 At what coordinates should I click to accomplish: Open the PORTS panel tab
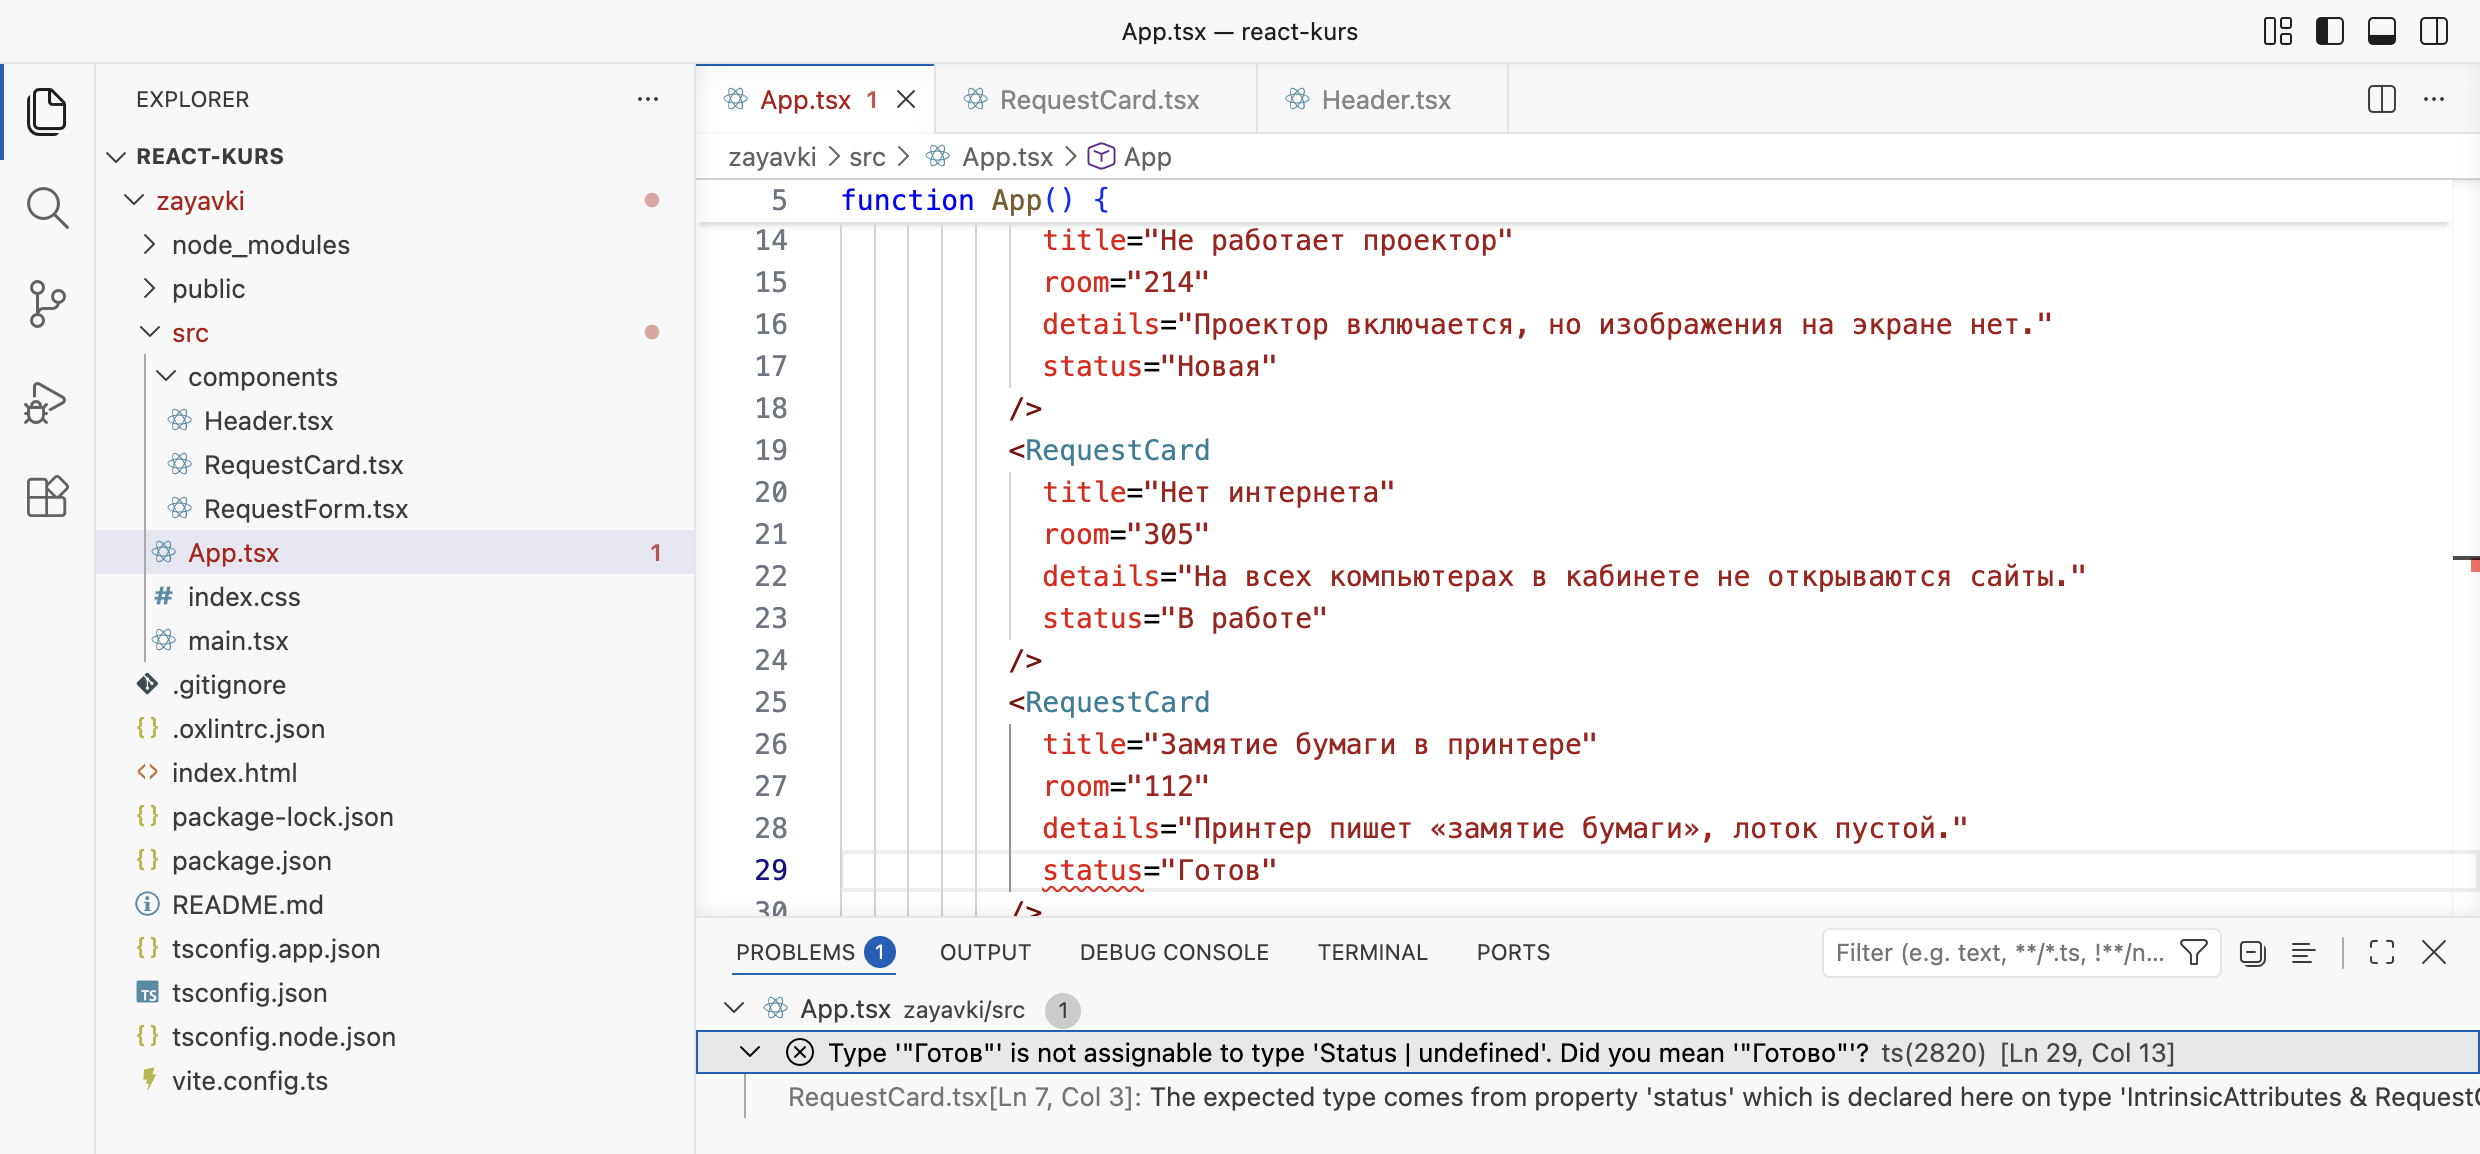(x=1513, y=952)
